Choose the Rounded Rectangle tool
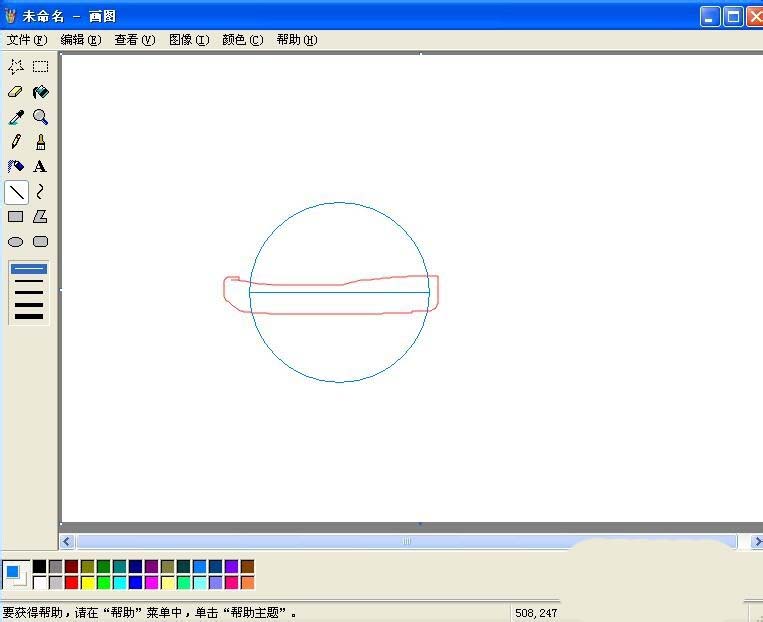Viewport: 763px width, 622px height. (40, 241)
